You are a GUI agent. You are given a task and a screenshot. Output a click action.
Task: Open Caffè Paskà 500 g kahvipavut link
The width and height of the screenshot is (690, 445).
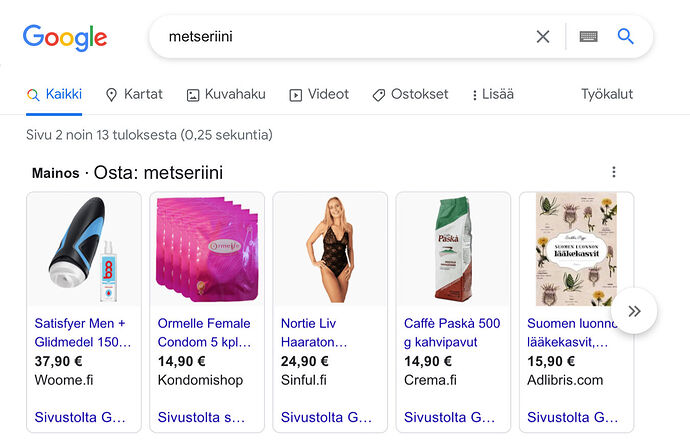click(x=453, y=332)
